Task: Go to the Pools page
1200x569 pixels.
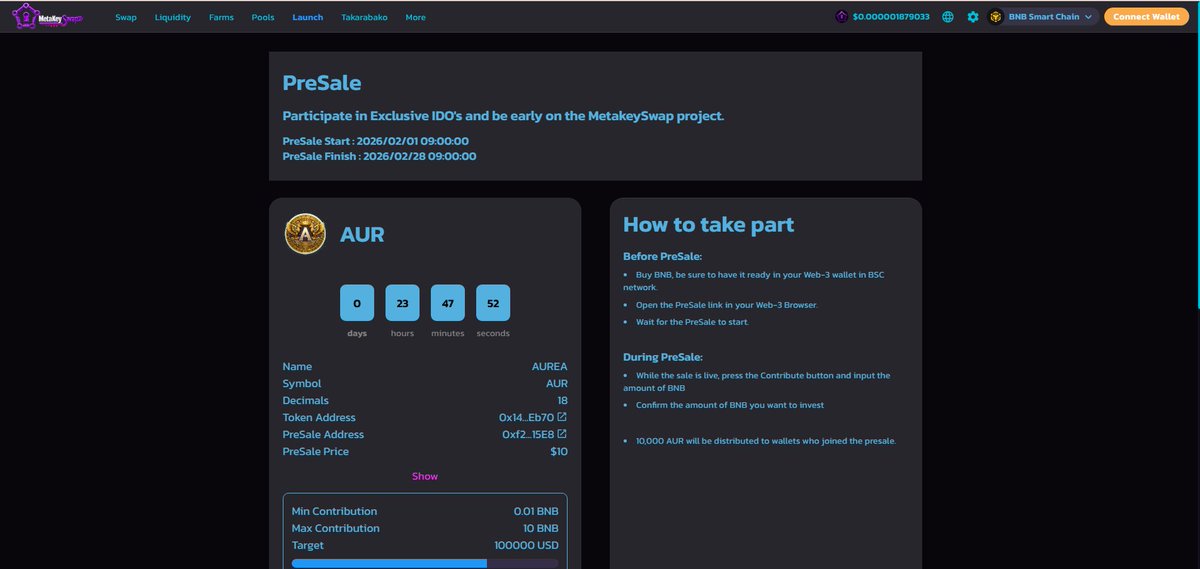Action: click(263, 17)
